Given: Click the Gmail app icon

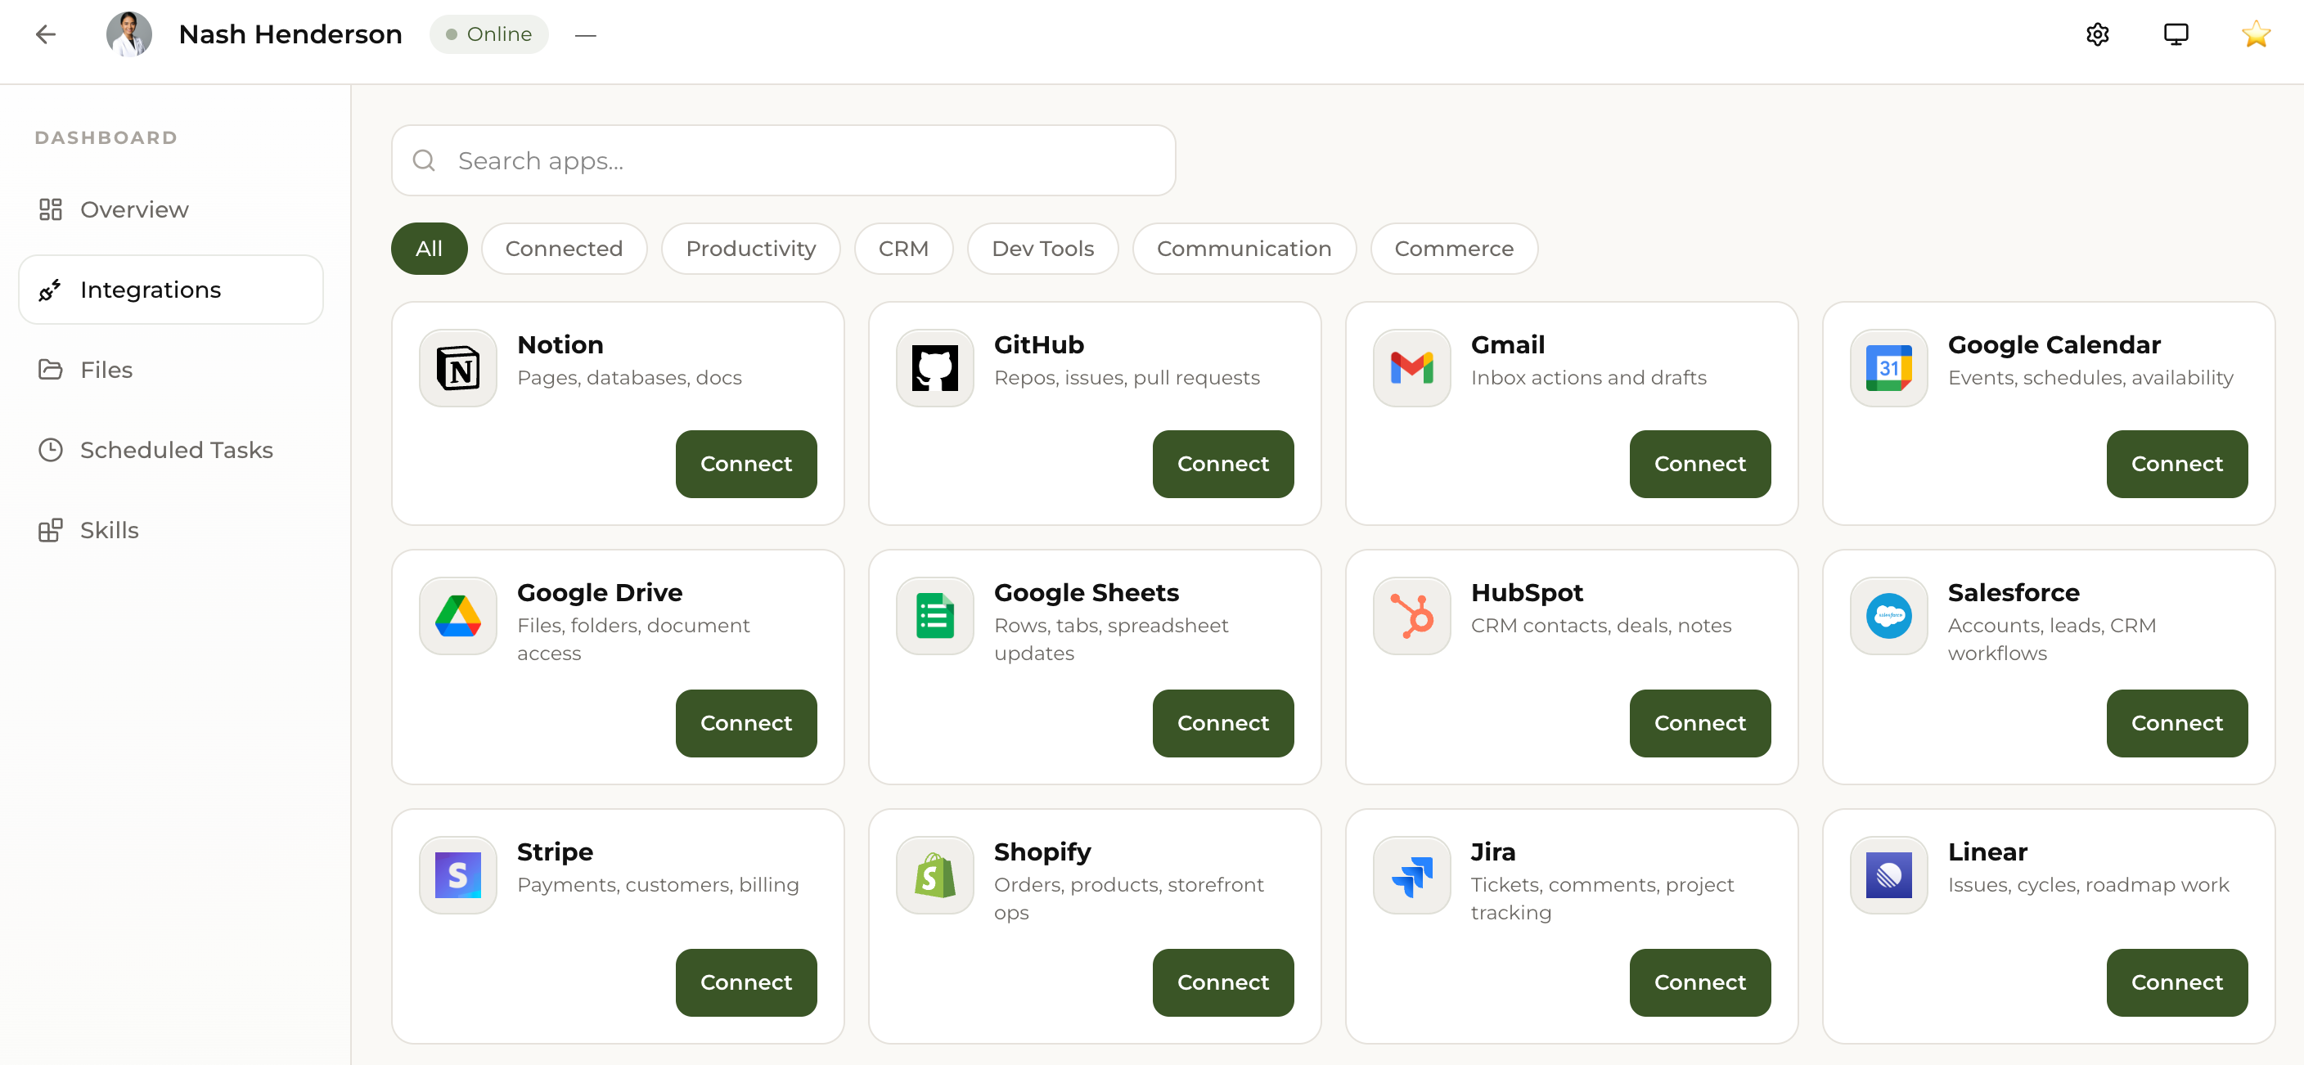Looking at the screenshot, I should pos(1412,368).
